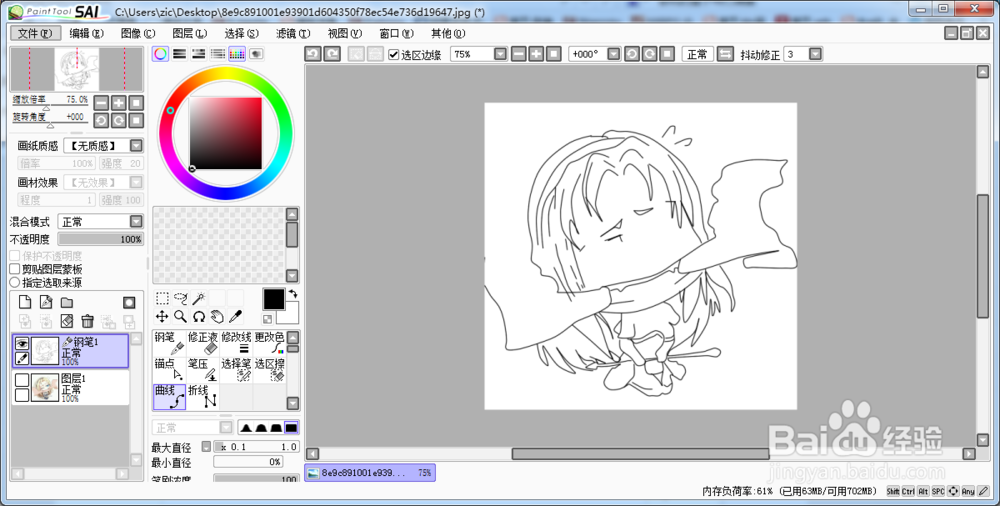The height and width of the screenshot is (506, 1000).
Task: Click the 不透明度 opacity slider
Action: coord(101,239)
